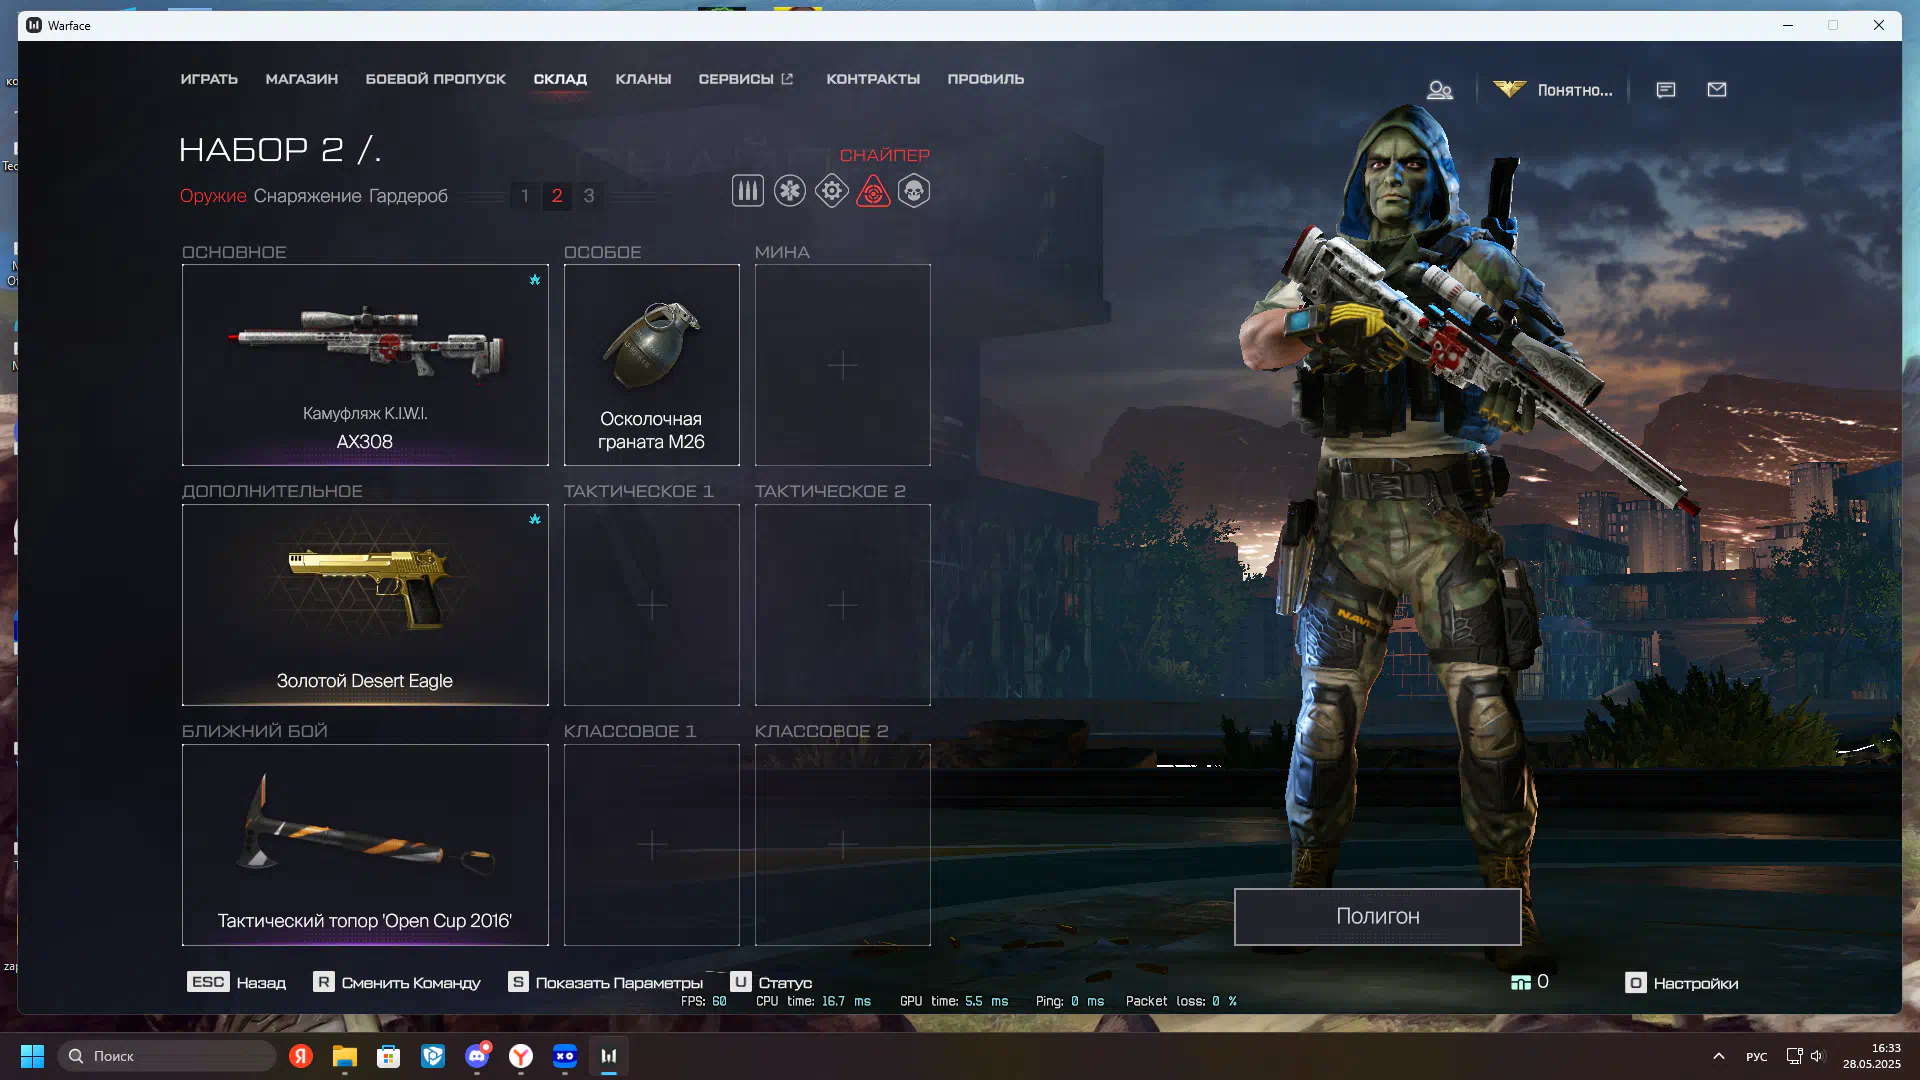Select loadout set 3
Screen dimensions: 1920x1080
tap(589, 196)
